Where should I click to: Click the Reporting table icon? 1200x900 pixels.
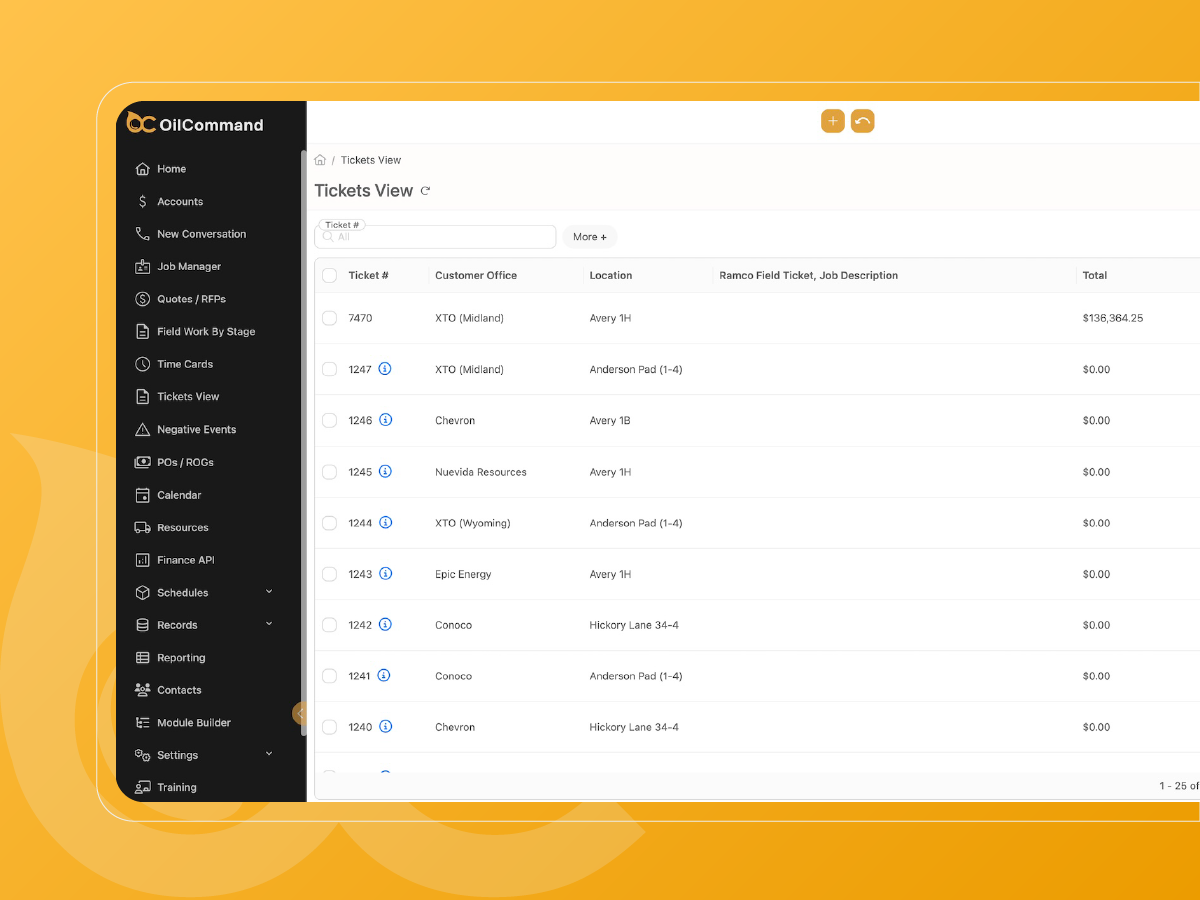(x=142, y=658)
